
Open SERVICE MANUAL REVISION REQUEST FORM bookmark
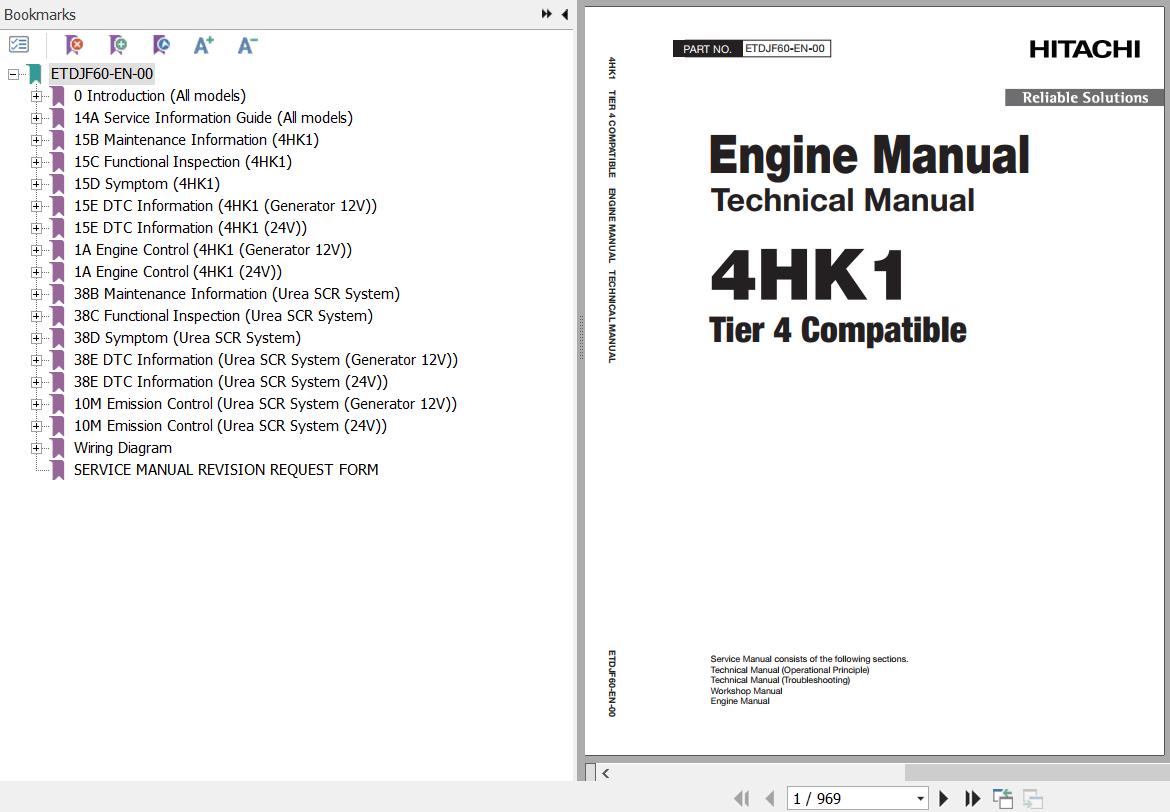(225, 470)
